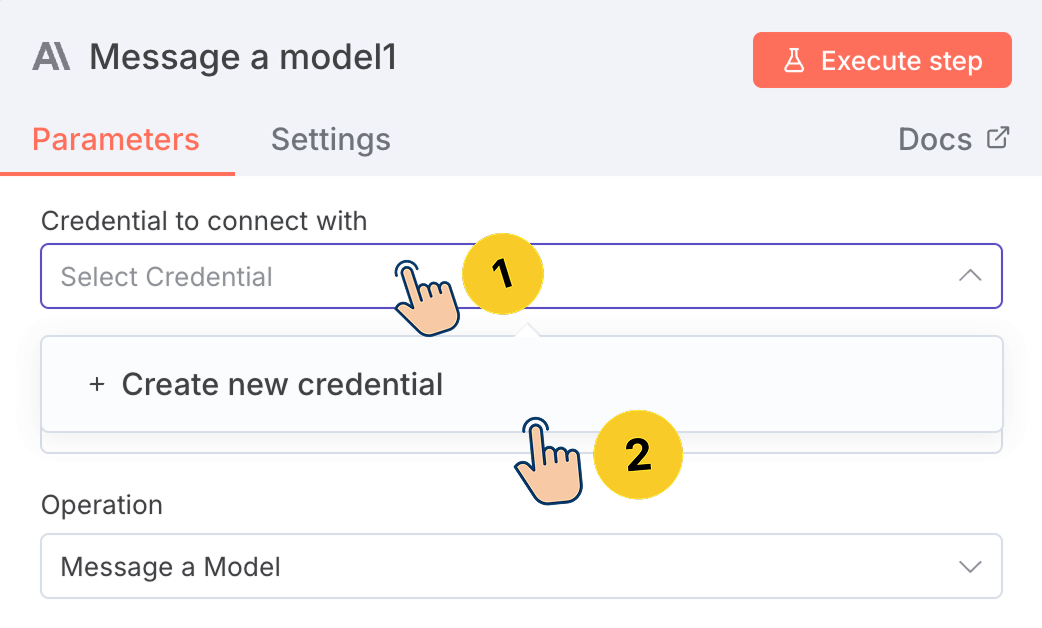Click the external link icon beside Docs
The width and height of the screenshot is (1042, 628).
tap(998, 138)
